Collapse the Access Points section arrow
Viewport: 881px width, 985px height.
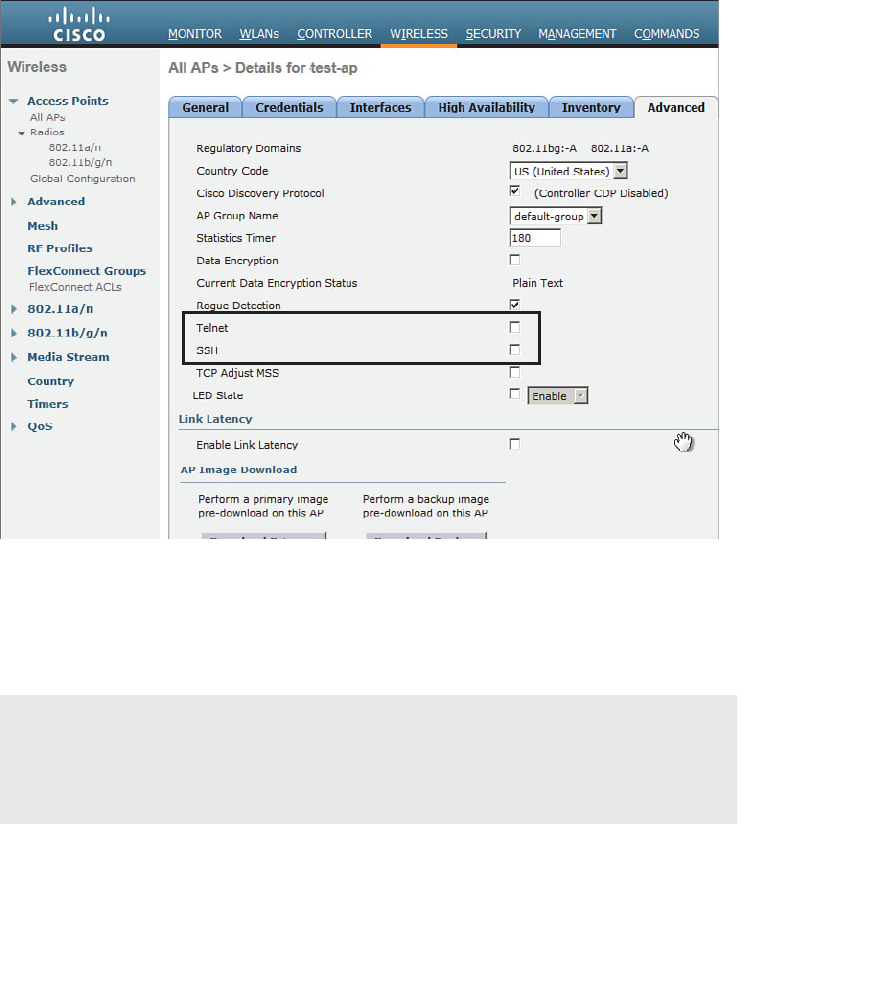(13, 101)
